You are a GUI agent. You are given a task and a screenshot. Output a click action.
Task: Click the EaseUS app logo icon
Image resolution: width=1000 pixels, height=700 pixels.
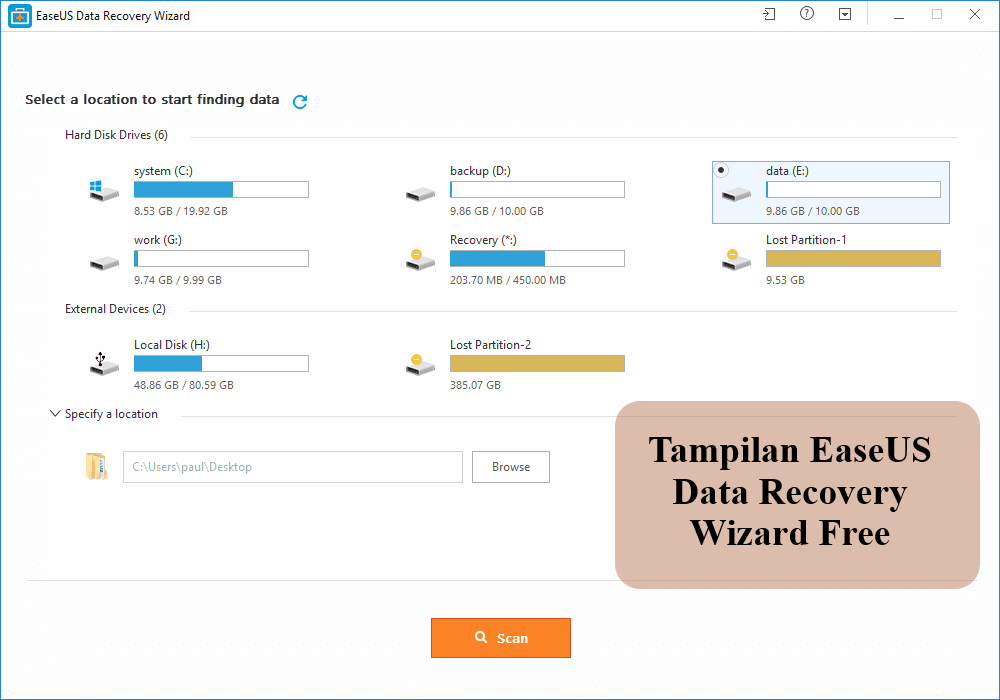click(20, 16)
